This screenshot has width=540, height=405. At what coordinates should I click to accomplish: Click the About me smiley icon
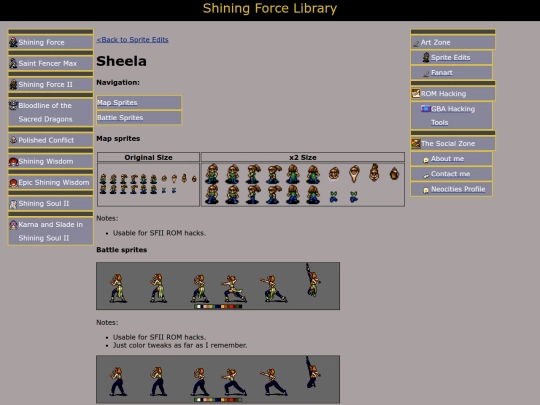[426, 159]
